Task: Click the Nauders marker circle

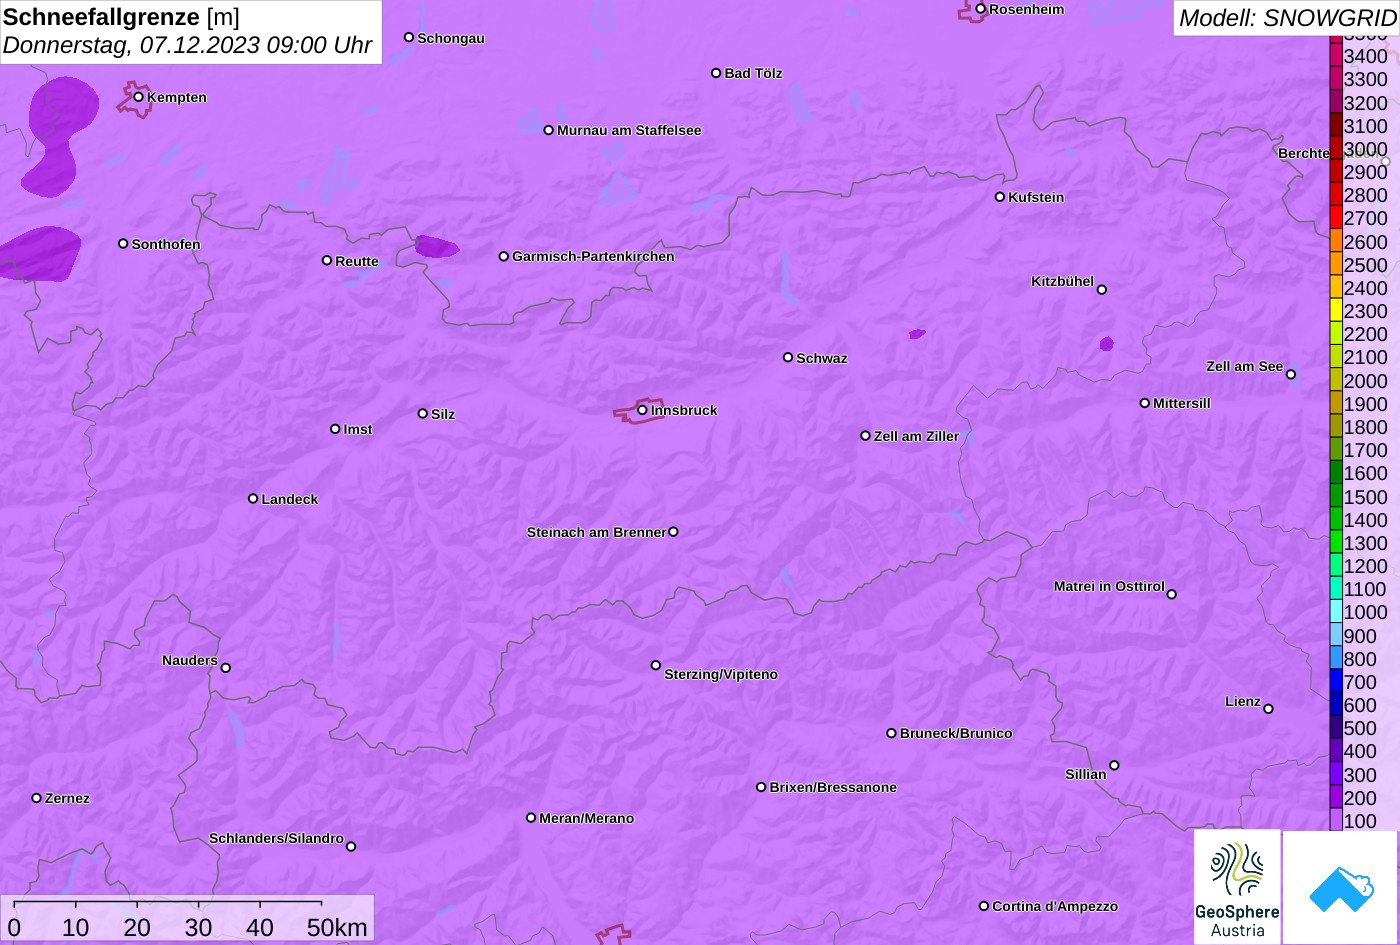Action: click(x=226, y=668)
